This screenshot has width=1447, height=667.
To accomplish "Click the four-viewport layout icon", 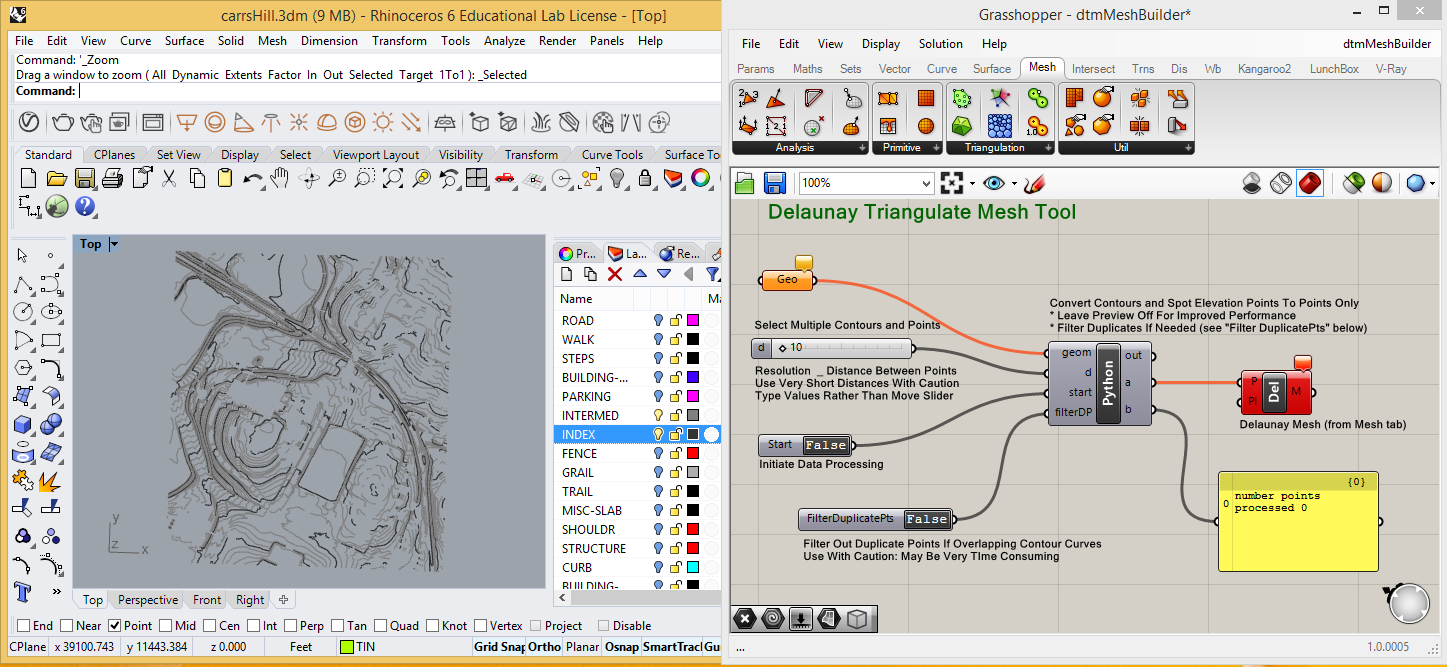I will coord(477,178).
